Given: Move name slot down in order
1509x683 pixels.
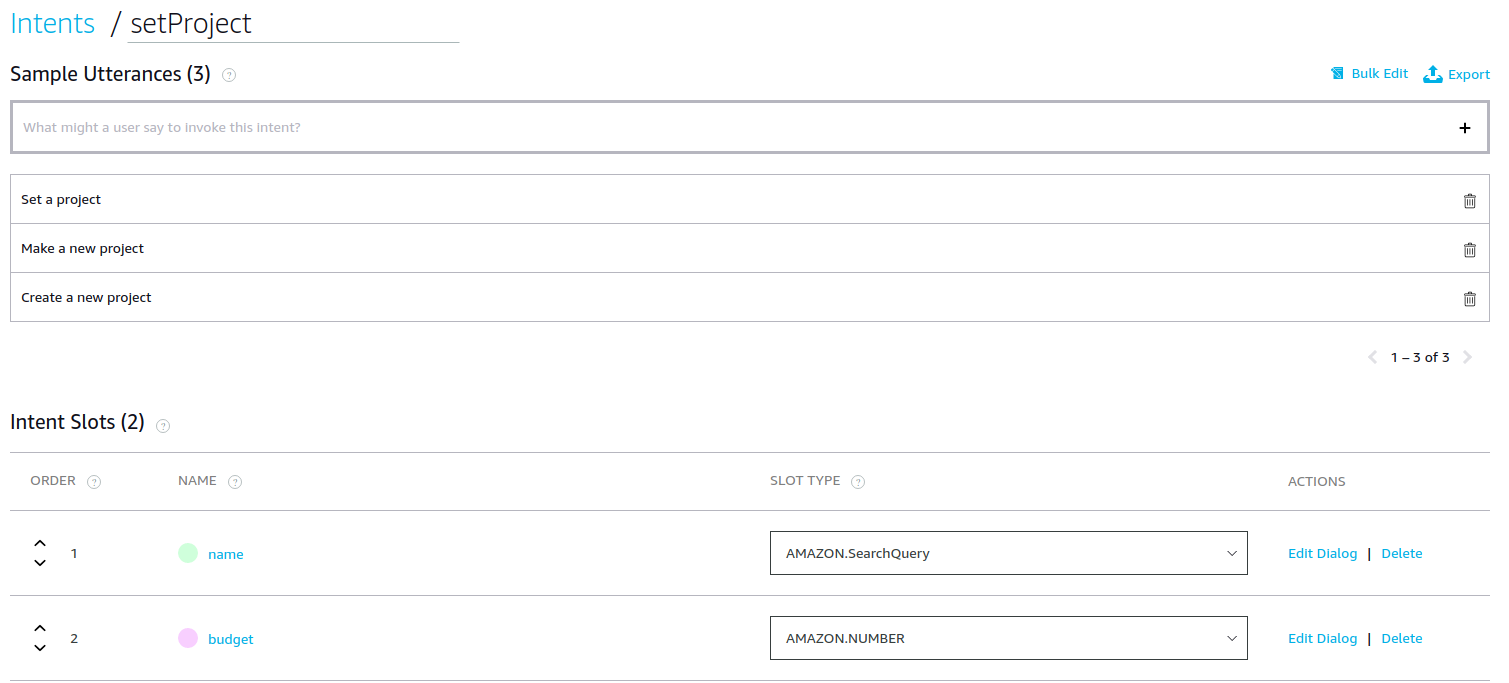Looking at the screenshot, I should [x=40, y=563].
